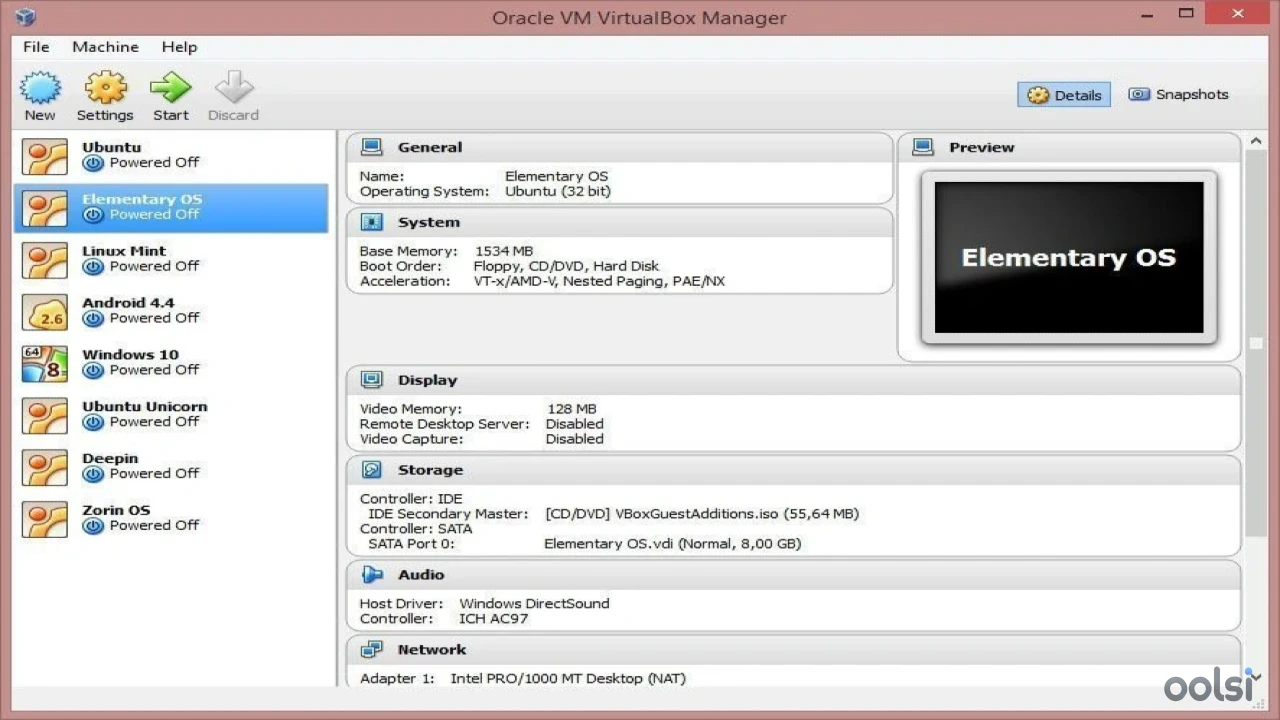Image resolution: width=1280 pixels, height=720 pixels.
Task: Click the boot order Floppy, CD/DVD, Hard Disk
Action: click(566, 266)
